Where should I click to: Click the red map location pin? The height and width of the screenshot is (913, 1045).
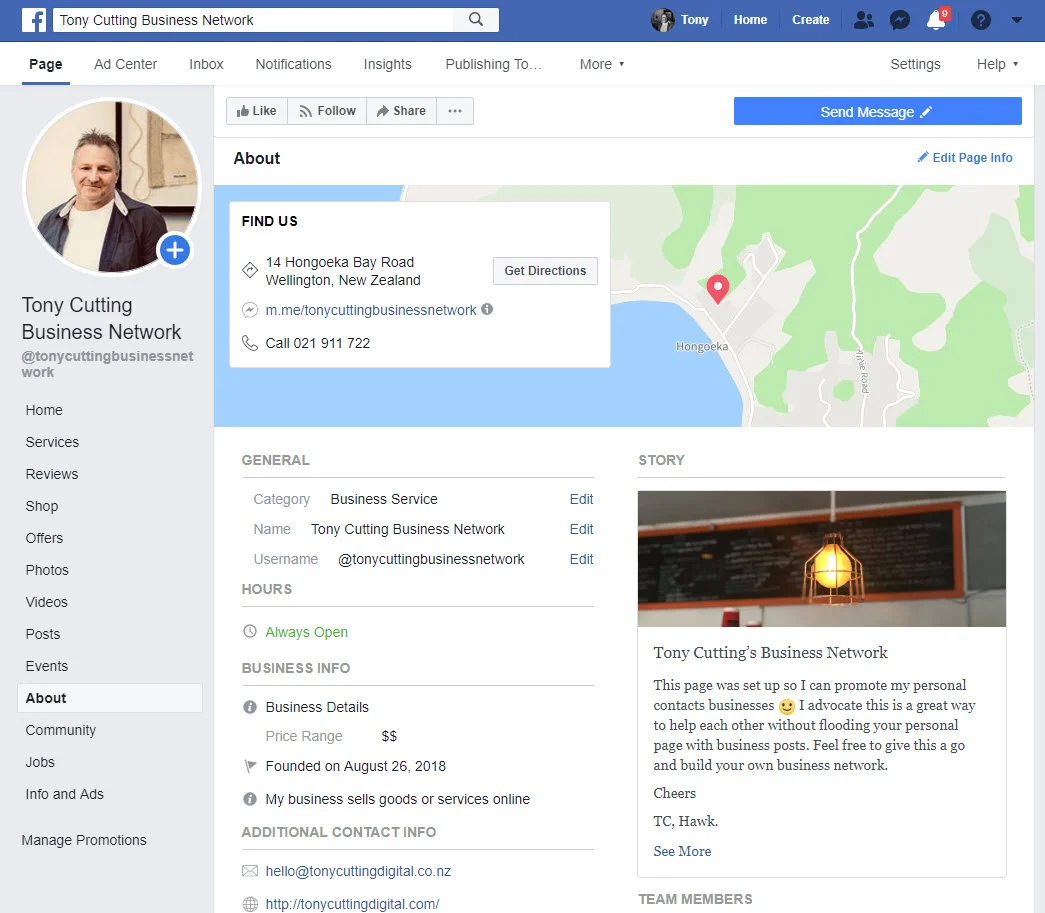point(718,289)
